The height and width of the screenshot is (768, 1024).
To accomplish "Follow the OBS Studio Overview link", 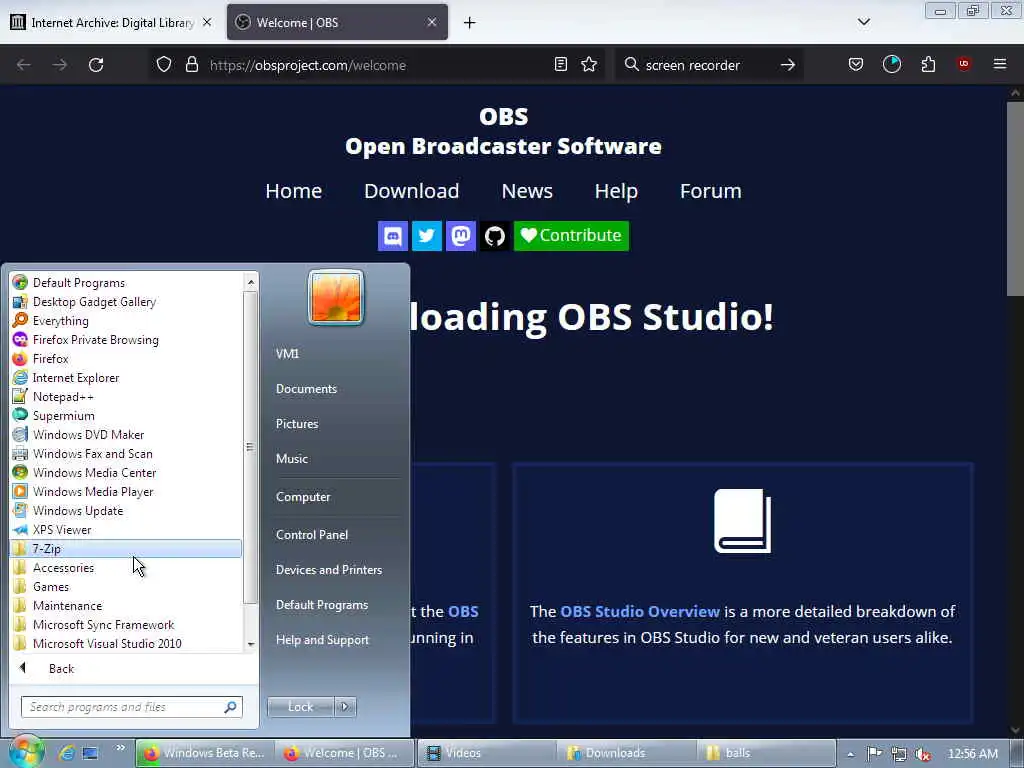I will pyautogui.click(x=640, y=612).
